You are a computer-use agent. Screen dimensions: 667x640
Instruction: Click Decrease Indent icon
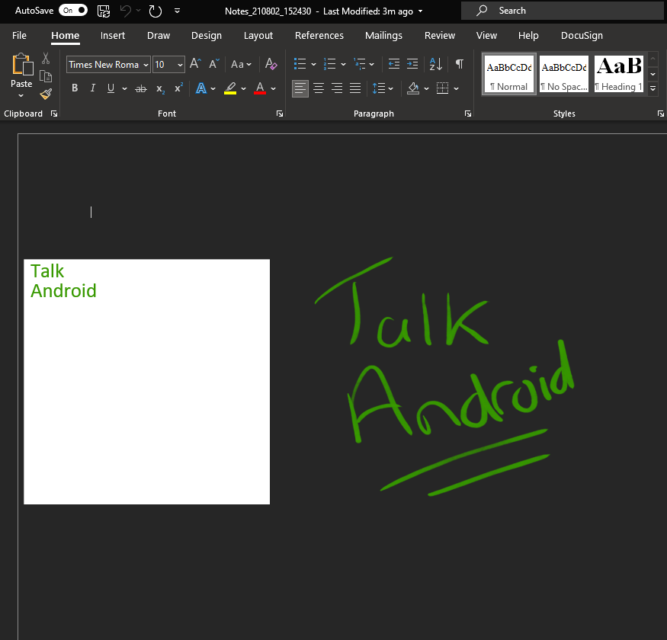tap(394, 64)
